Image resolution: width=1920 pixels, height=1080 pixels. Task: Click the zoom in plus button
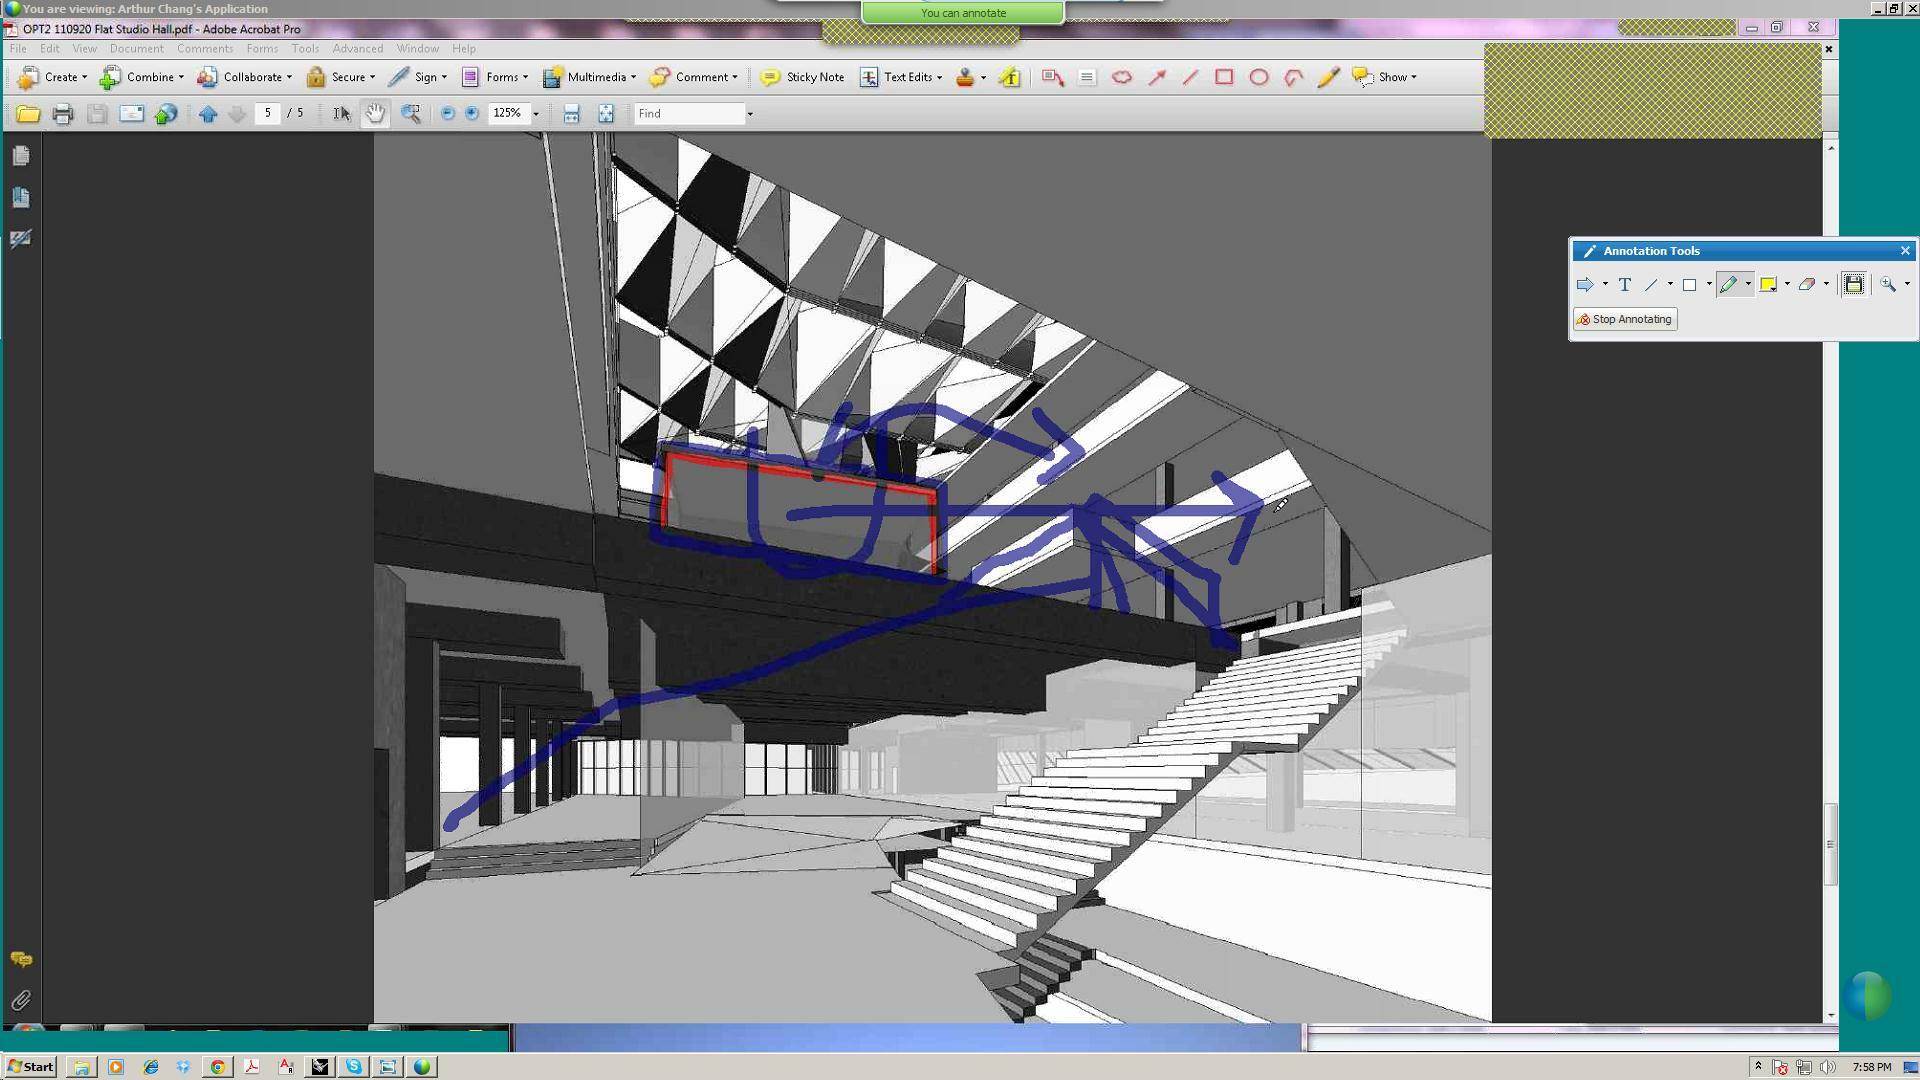point(472,114)
